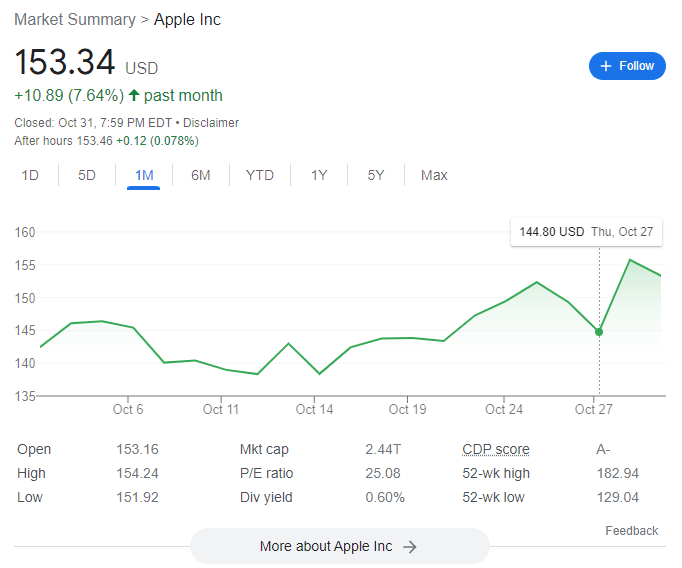Viewport: 682px width, 568px height.
Task: Click the Div yield label
Action: [266, 497]
